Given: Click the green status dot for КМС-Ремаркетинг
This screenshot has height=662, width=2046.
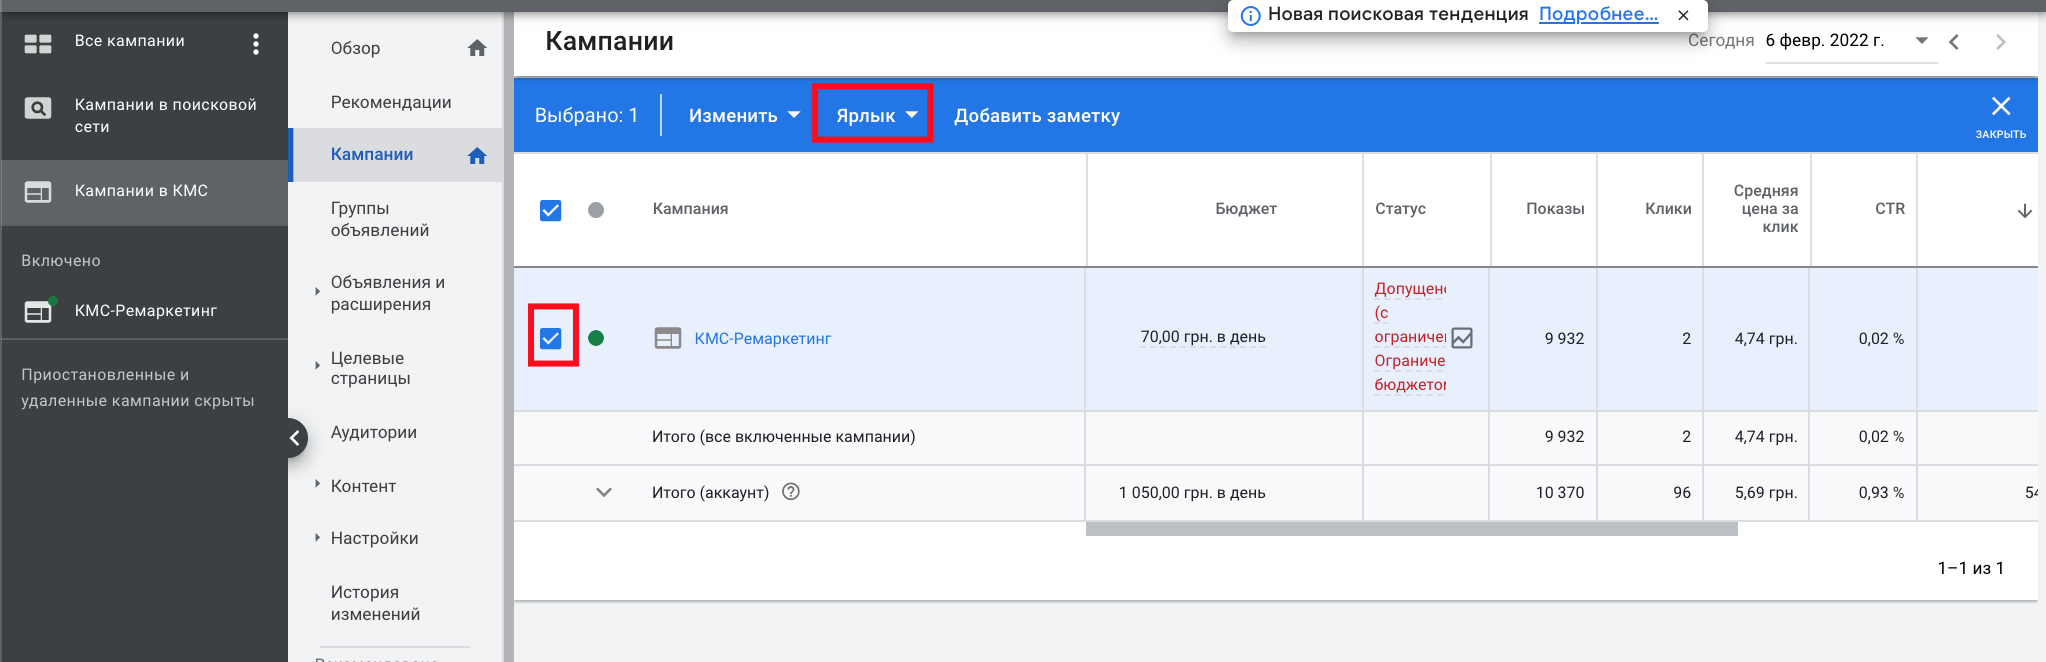Looking at the screenshot, I should pyautogui.click(x=596, y=338).
